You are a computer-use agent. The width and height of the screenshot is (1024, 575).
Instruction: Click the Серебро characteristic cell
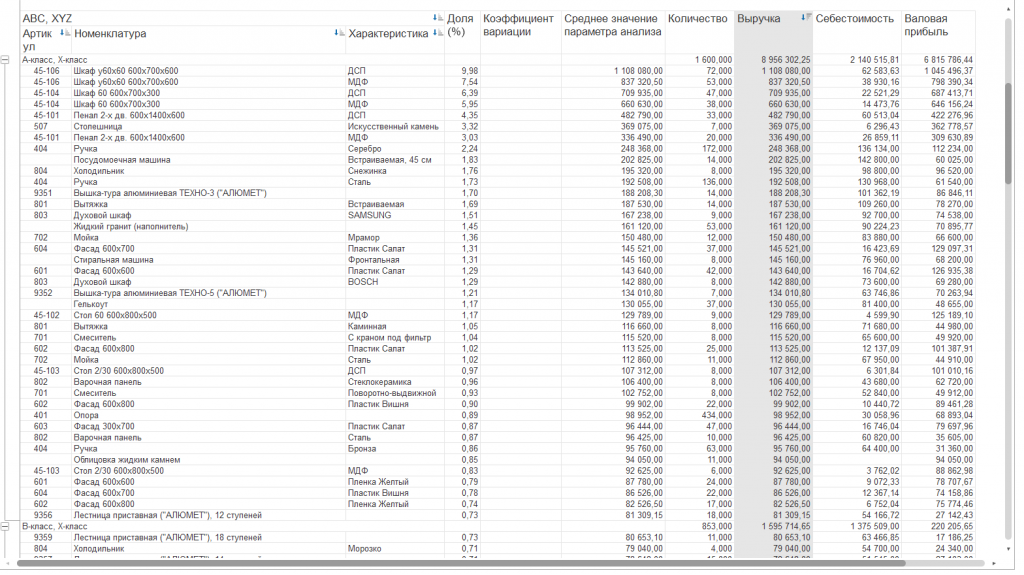[364, 148]
